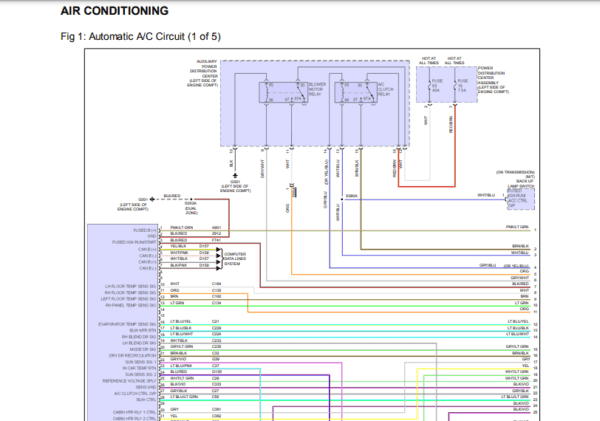The width and height of the screenshot is (600, 421).
Task: Select the FUSED IGN RUN/START pin label
Action: point(134,242)
